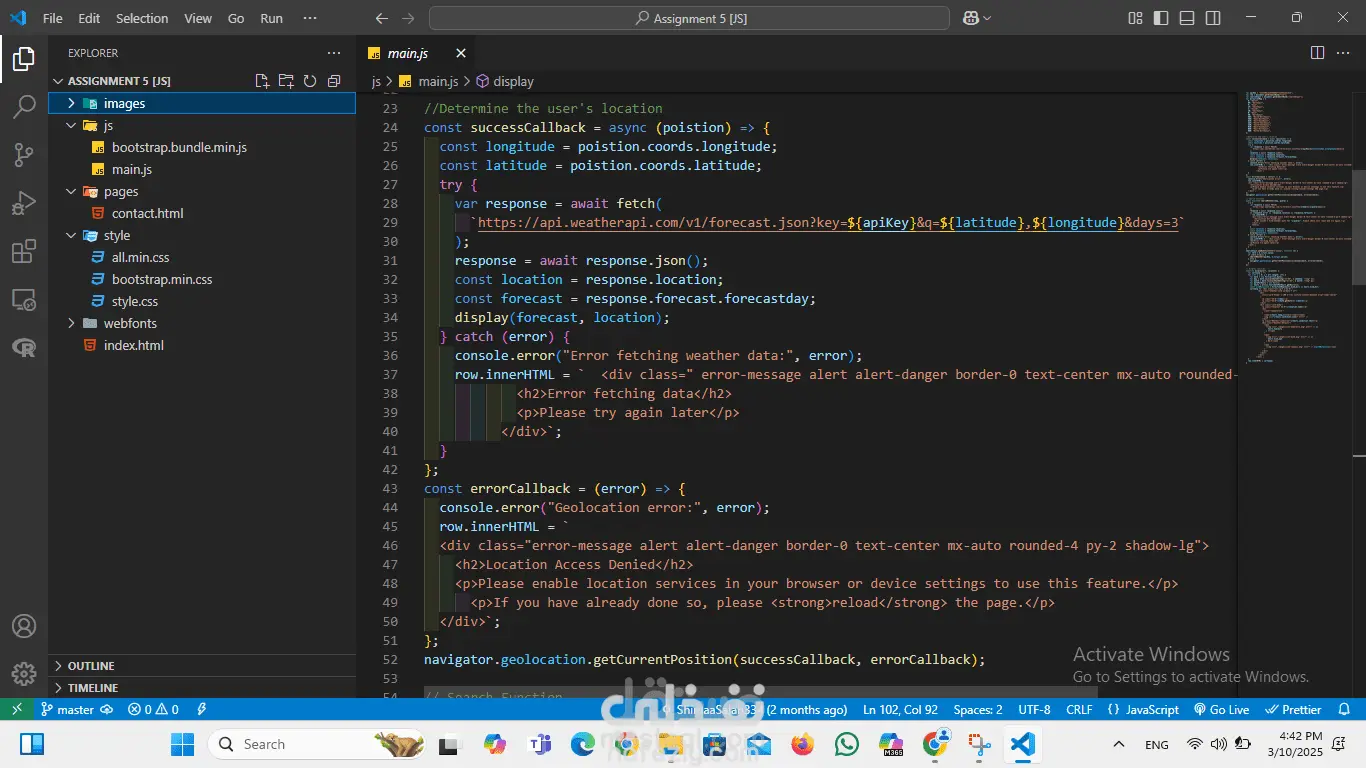
Task: Select the main.js editor tab
Action: pyautogui.click(x=407, y=53)
